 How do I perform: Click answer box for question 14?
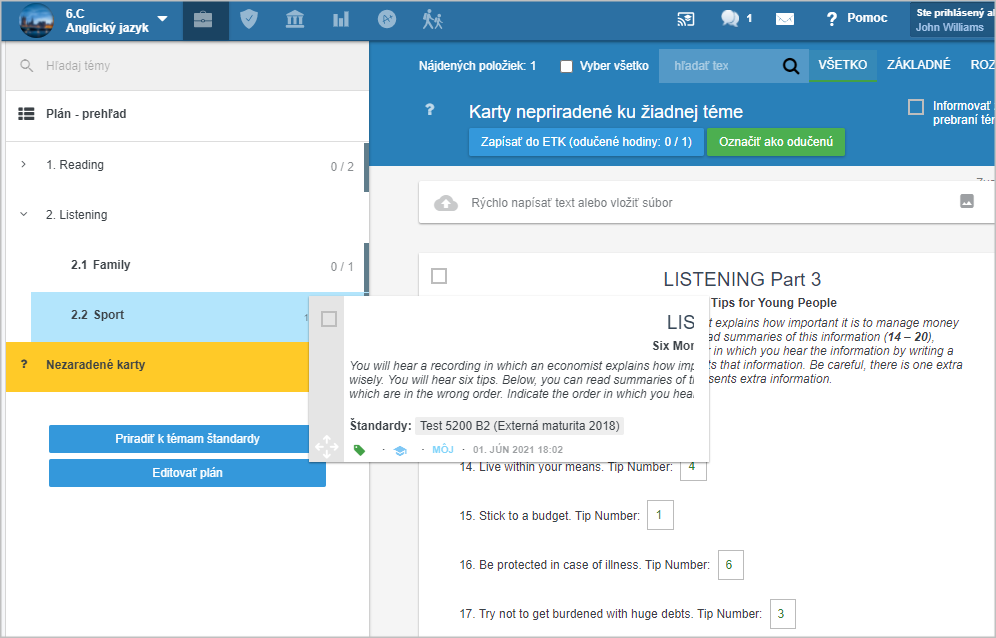693,470
